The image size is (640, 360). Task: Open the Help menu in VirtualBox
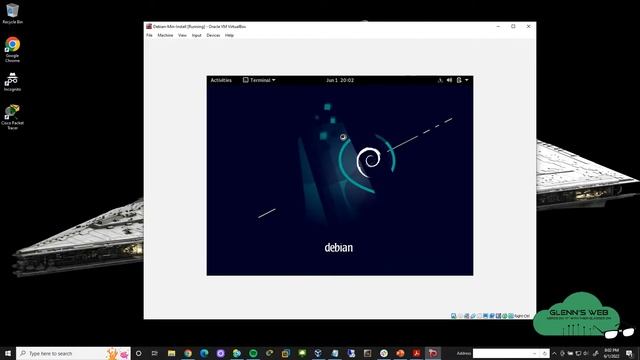coord(229,36)
